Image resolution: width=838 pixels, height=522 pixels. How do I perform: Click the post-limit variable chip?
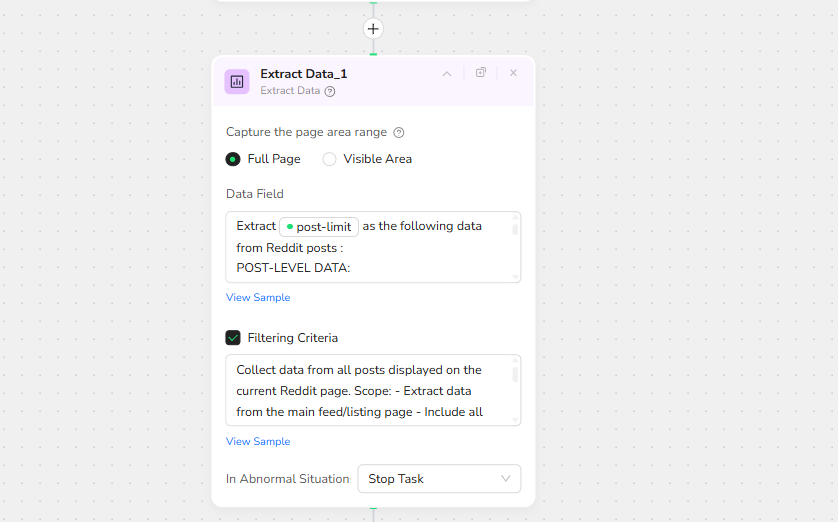tap(319, 227)
